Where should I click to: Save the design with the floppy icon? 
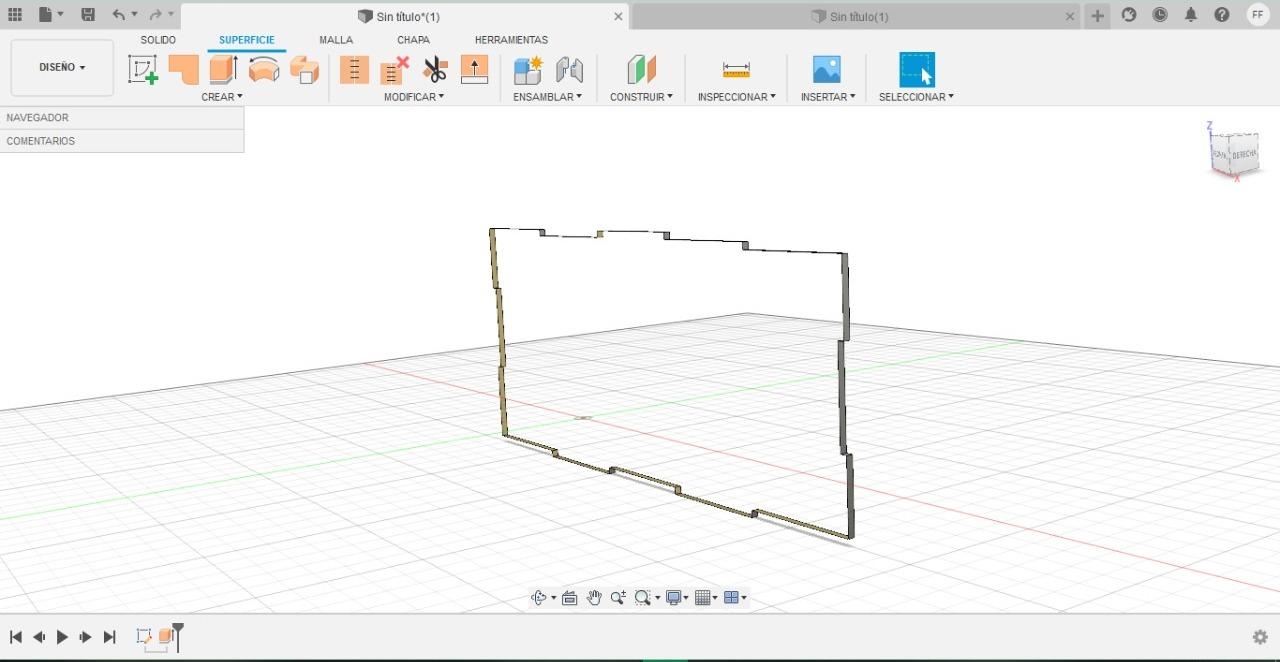88,15
